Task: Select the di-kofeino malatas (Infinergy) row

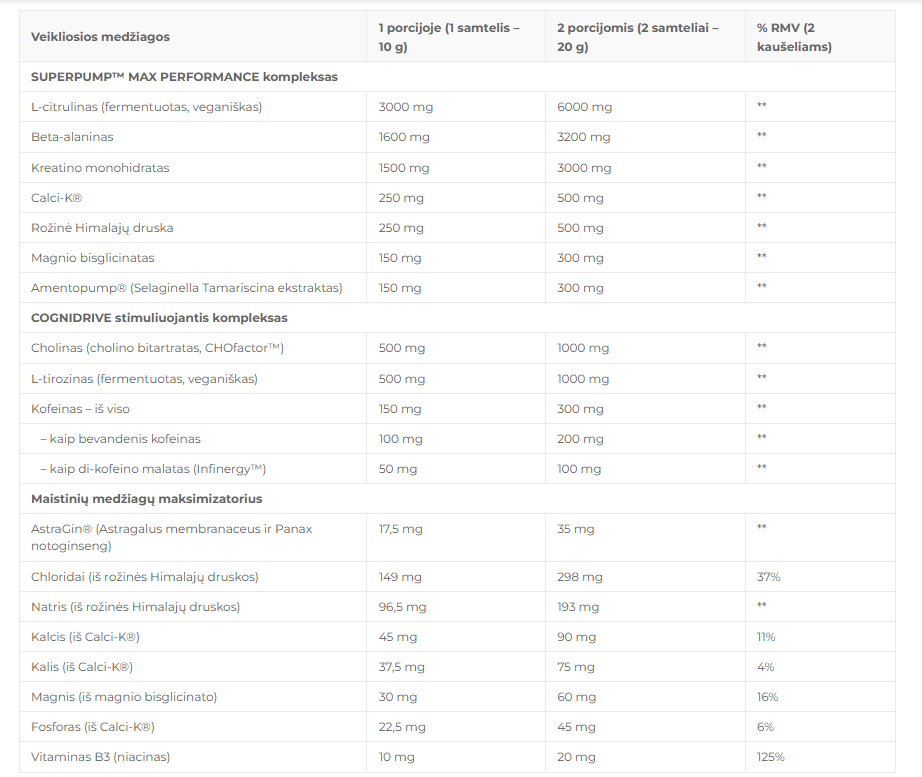Action: click(152, 468)
